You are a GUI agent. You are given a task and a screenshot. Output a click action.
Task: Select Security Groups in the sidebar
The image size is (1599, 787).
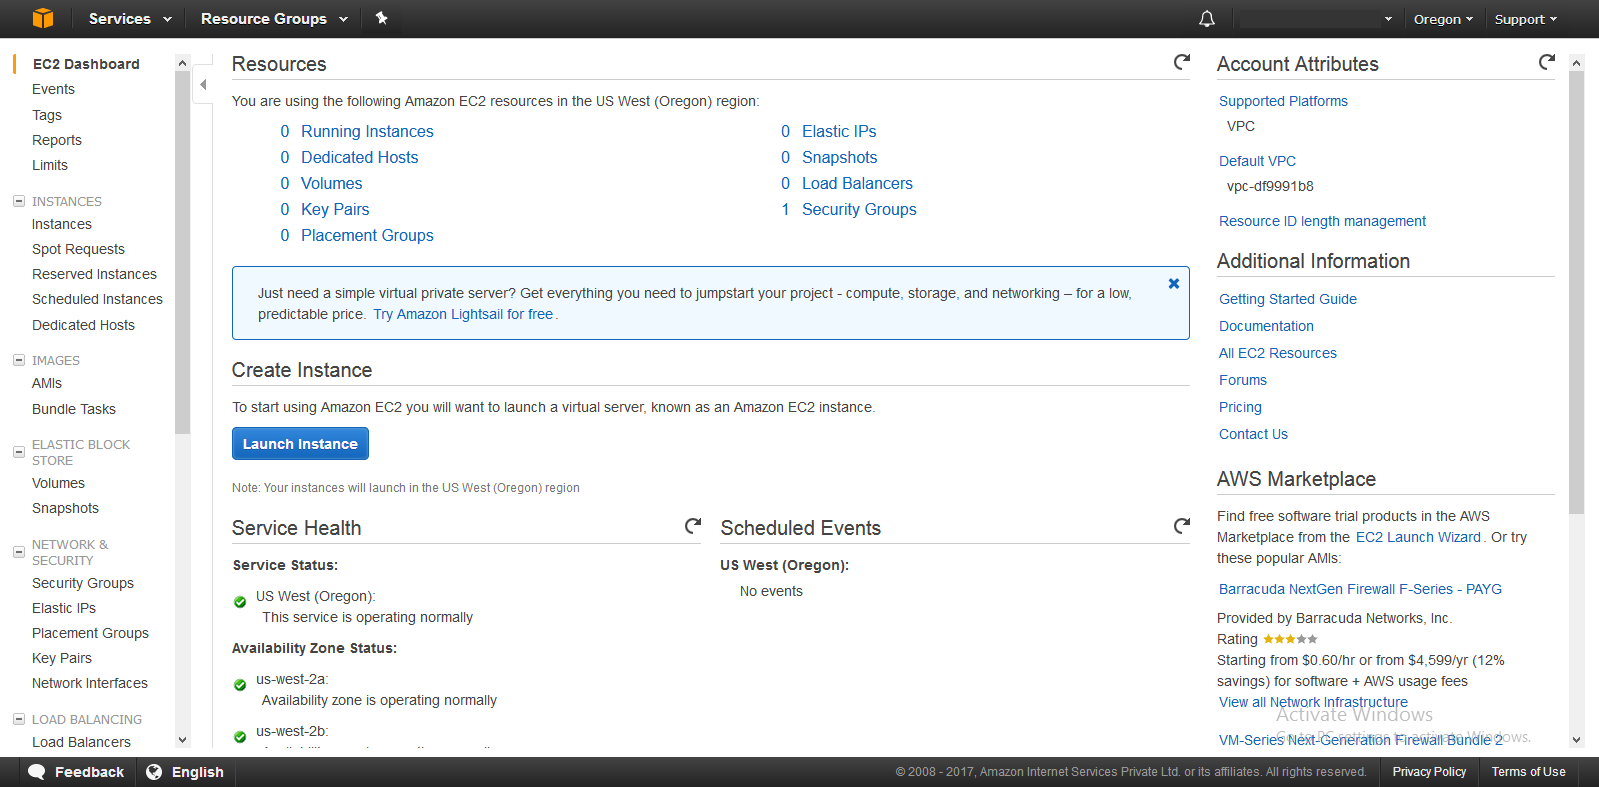click(83, 583)
